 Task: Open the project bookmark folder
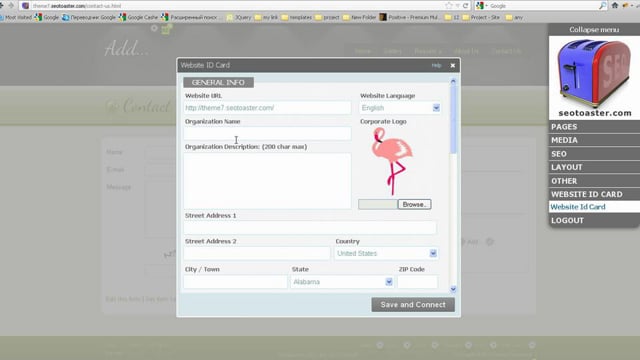point(327,17)
